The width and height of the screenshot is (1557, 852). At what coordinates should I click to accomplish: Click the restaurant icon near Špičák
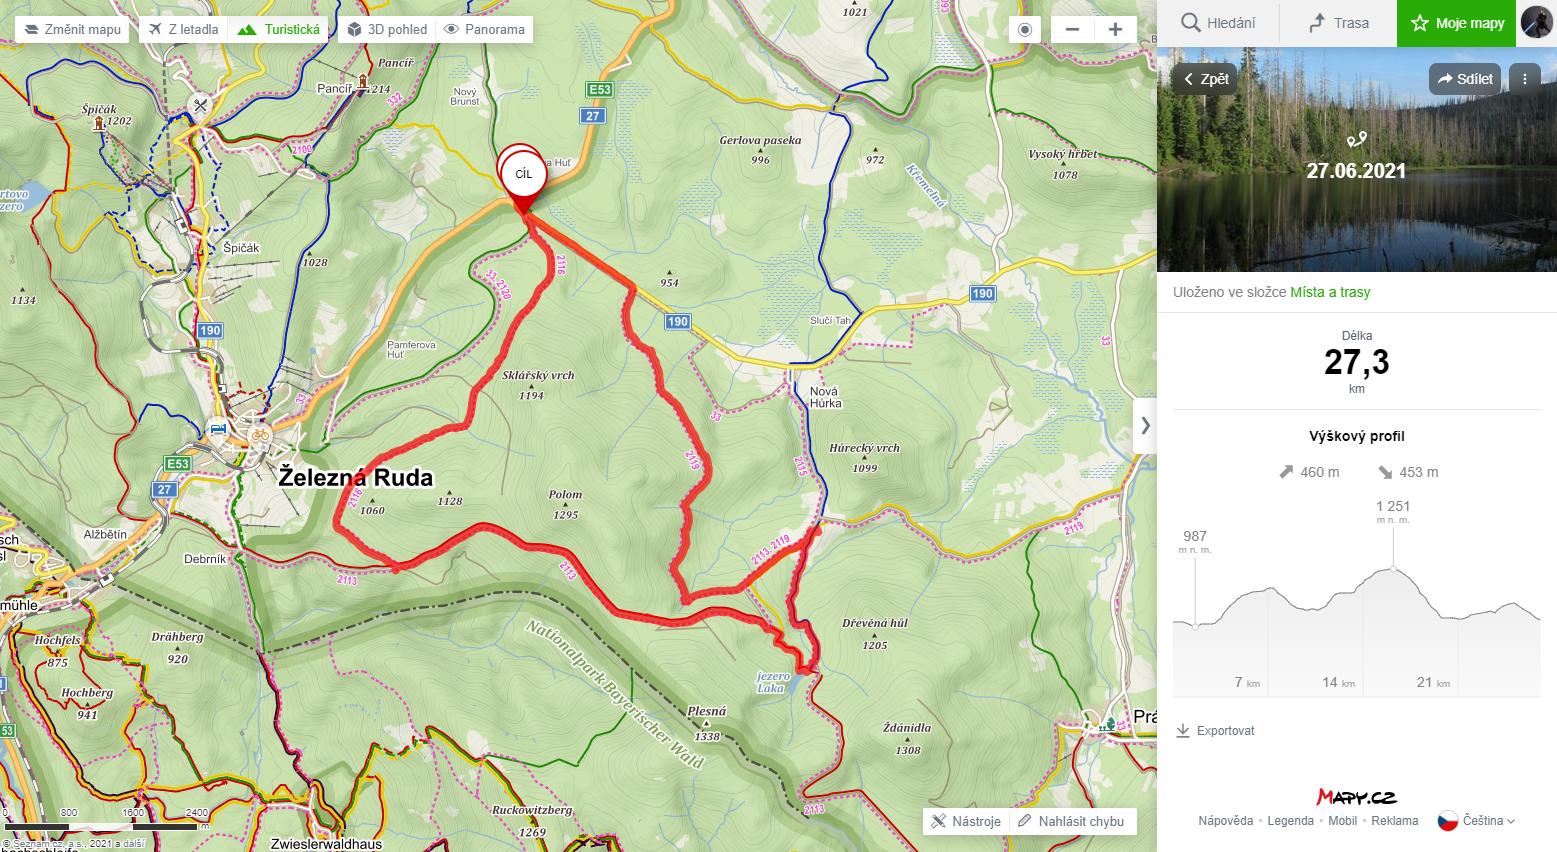click(x=201, y=104)
